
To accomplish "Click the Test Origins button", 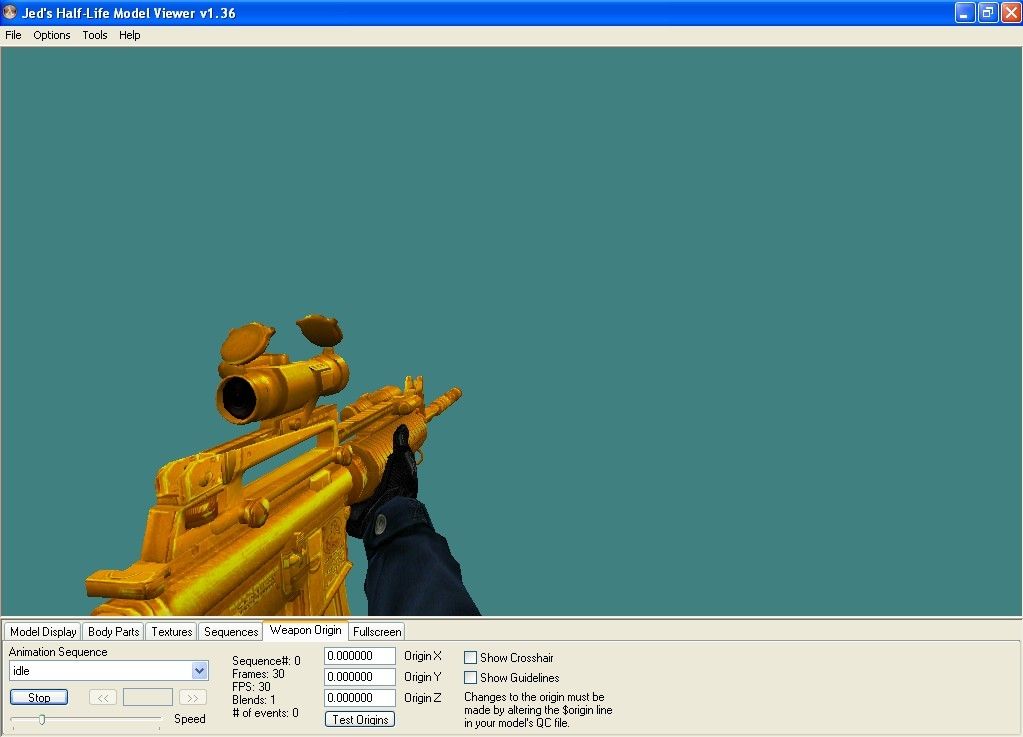I will point(359,719).
